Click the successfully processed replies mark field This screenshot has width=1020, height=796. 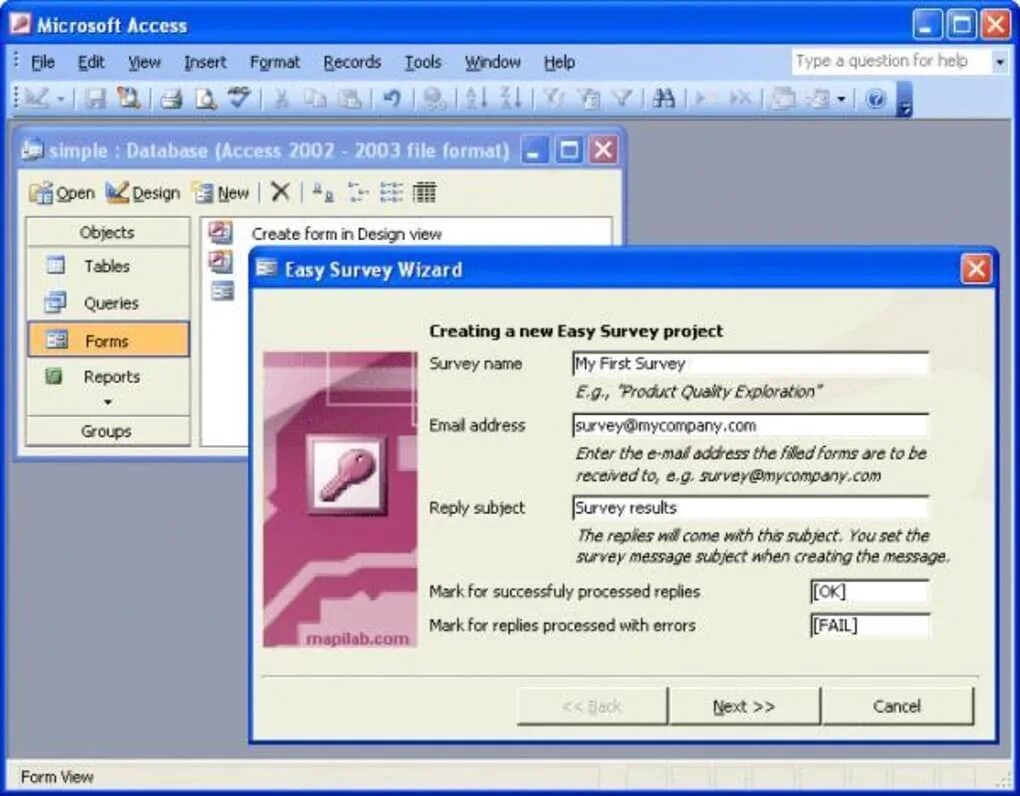870,591
